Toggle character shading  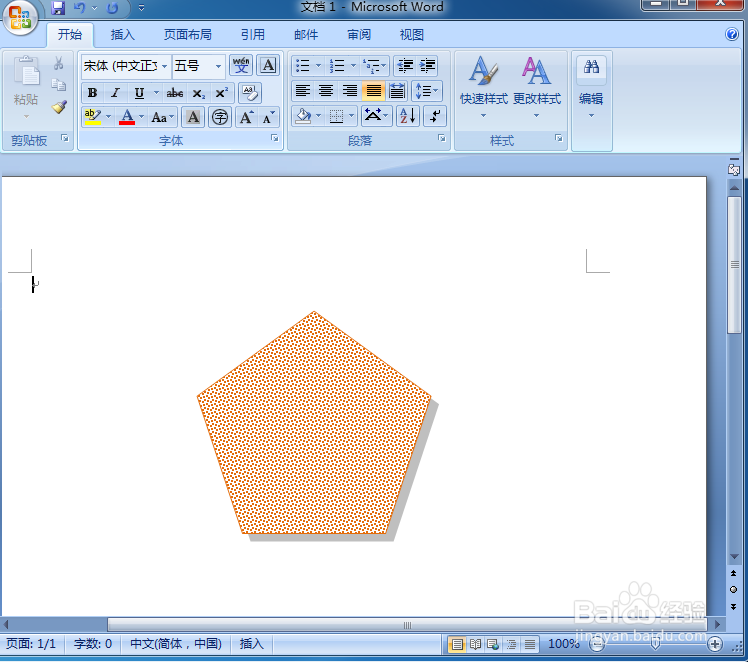[193, 117]
